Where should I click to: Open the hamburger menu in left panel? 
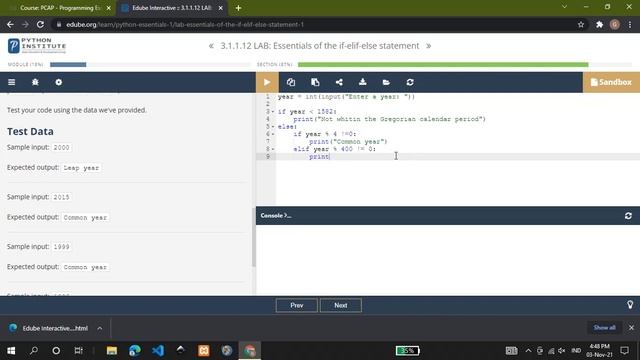coord(11,82)
